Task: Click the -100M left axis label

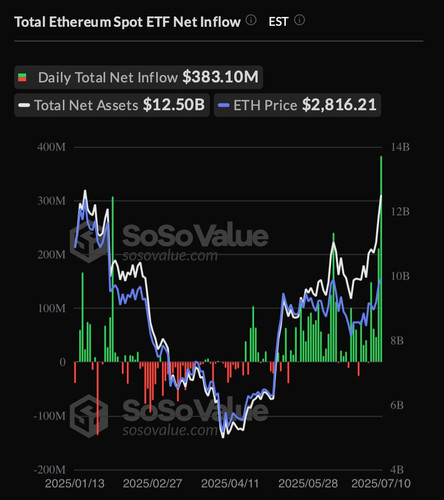Action: 50,416
